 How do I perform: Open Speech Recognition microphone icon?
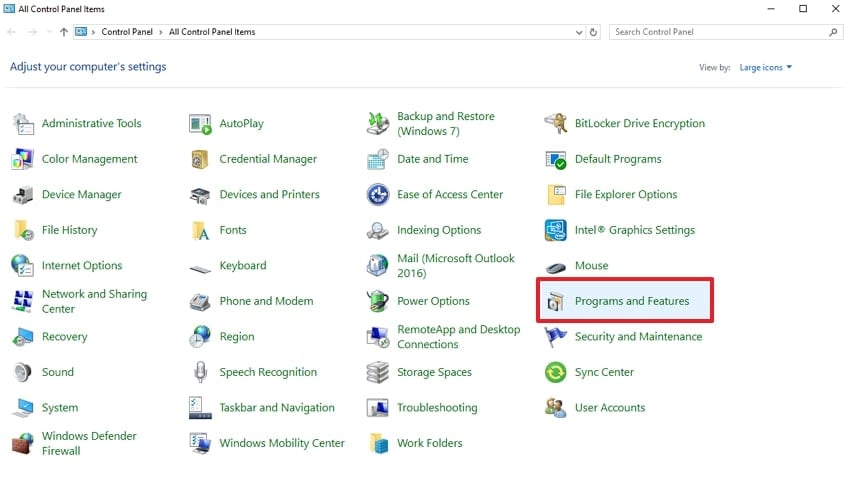201,373
